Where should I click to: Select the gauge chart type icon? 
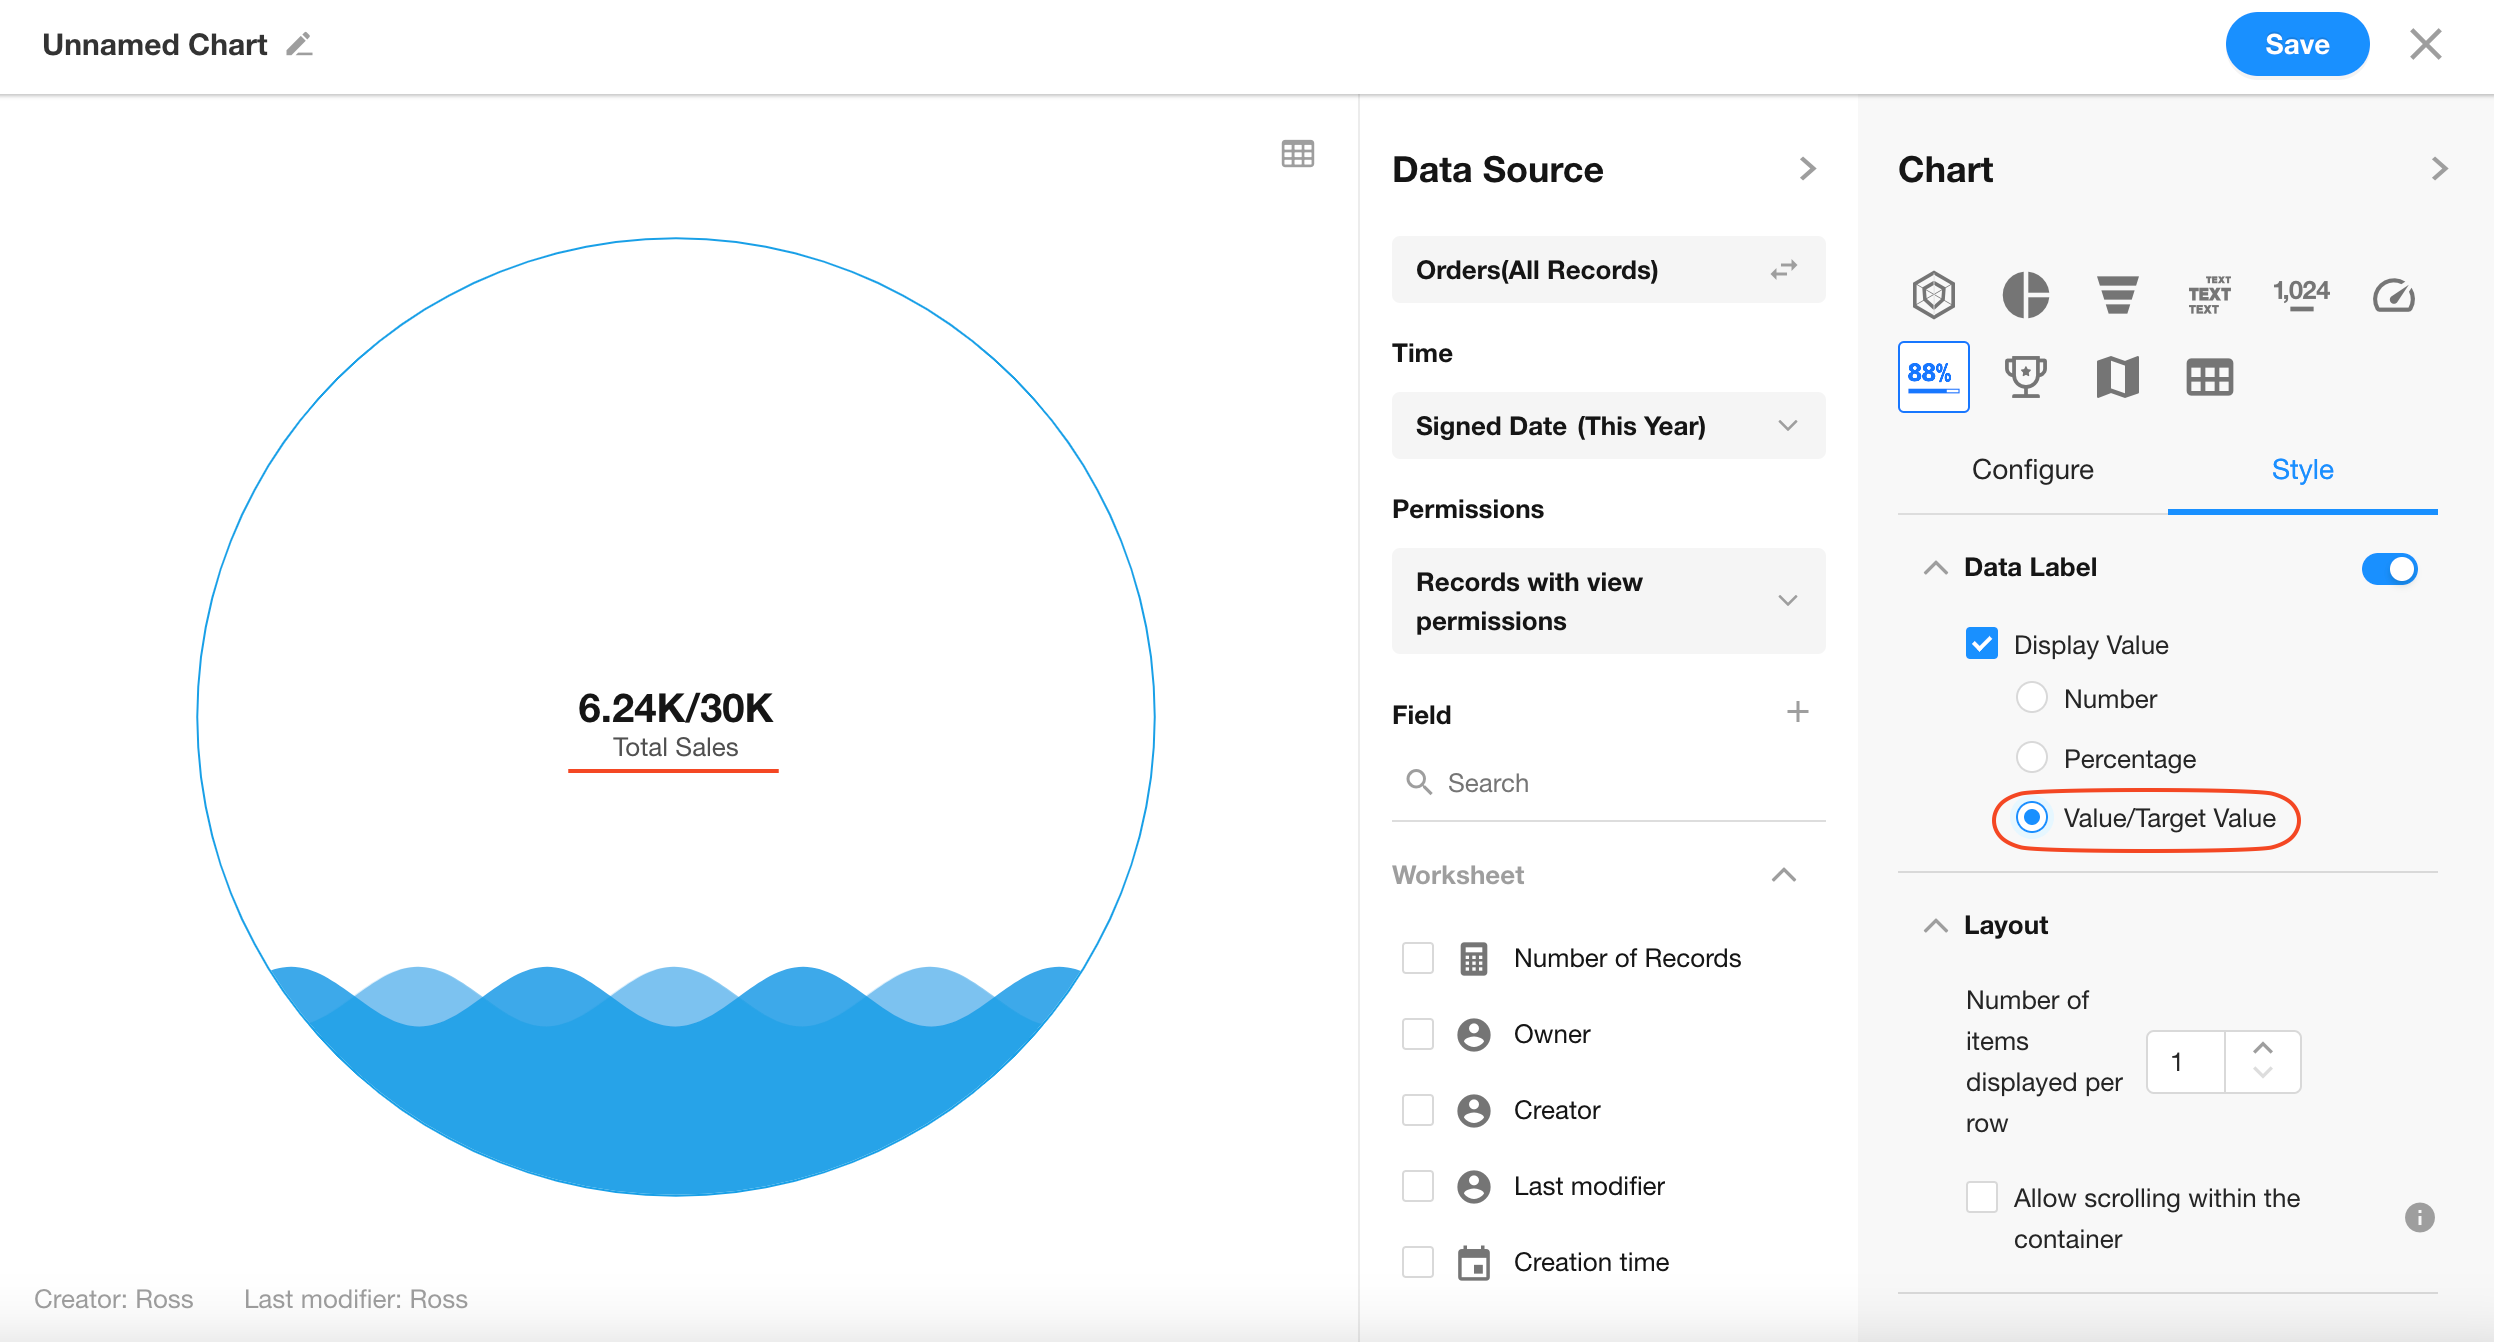[x=2393, y=295]
